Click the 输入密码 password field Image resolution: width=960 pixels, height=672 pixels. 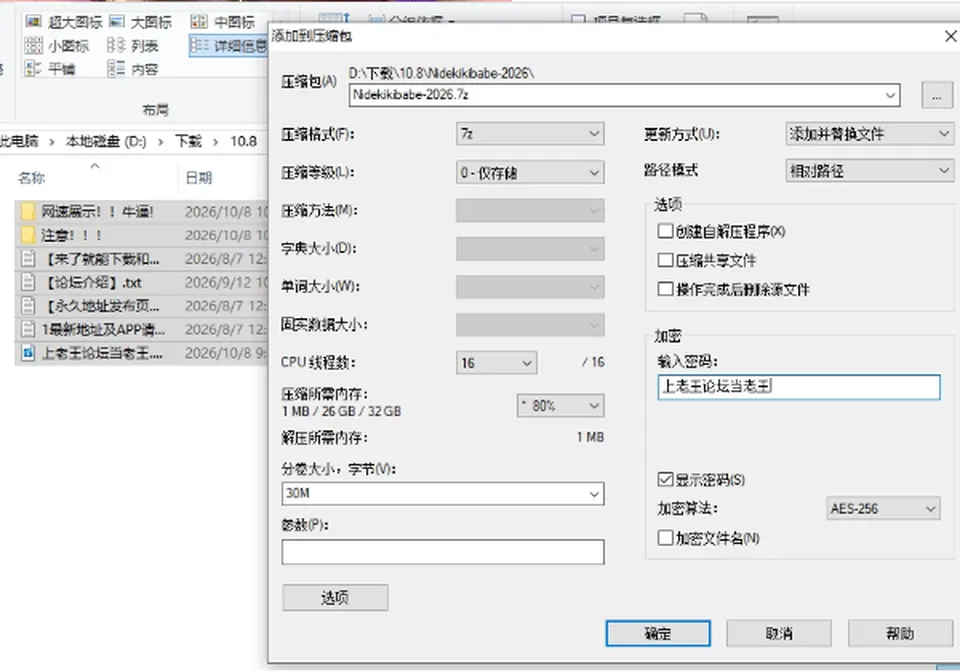click(x=798, y=387)
